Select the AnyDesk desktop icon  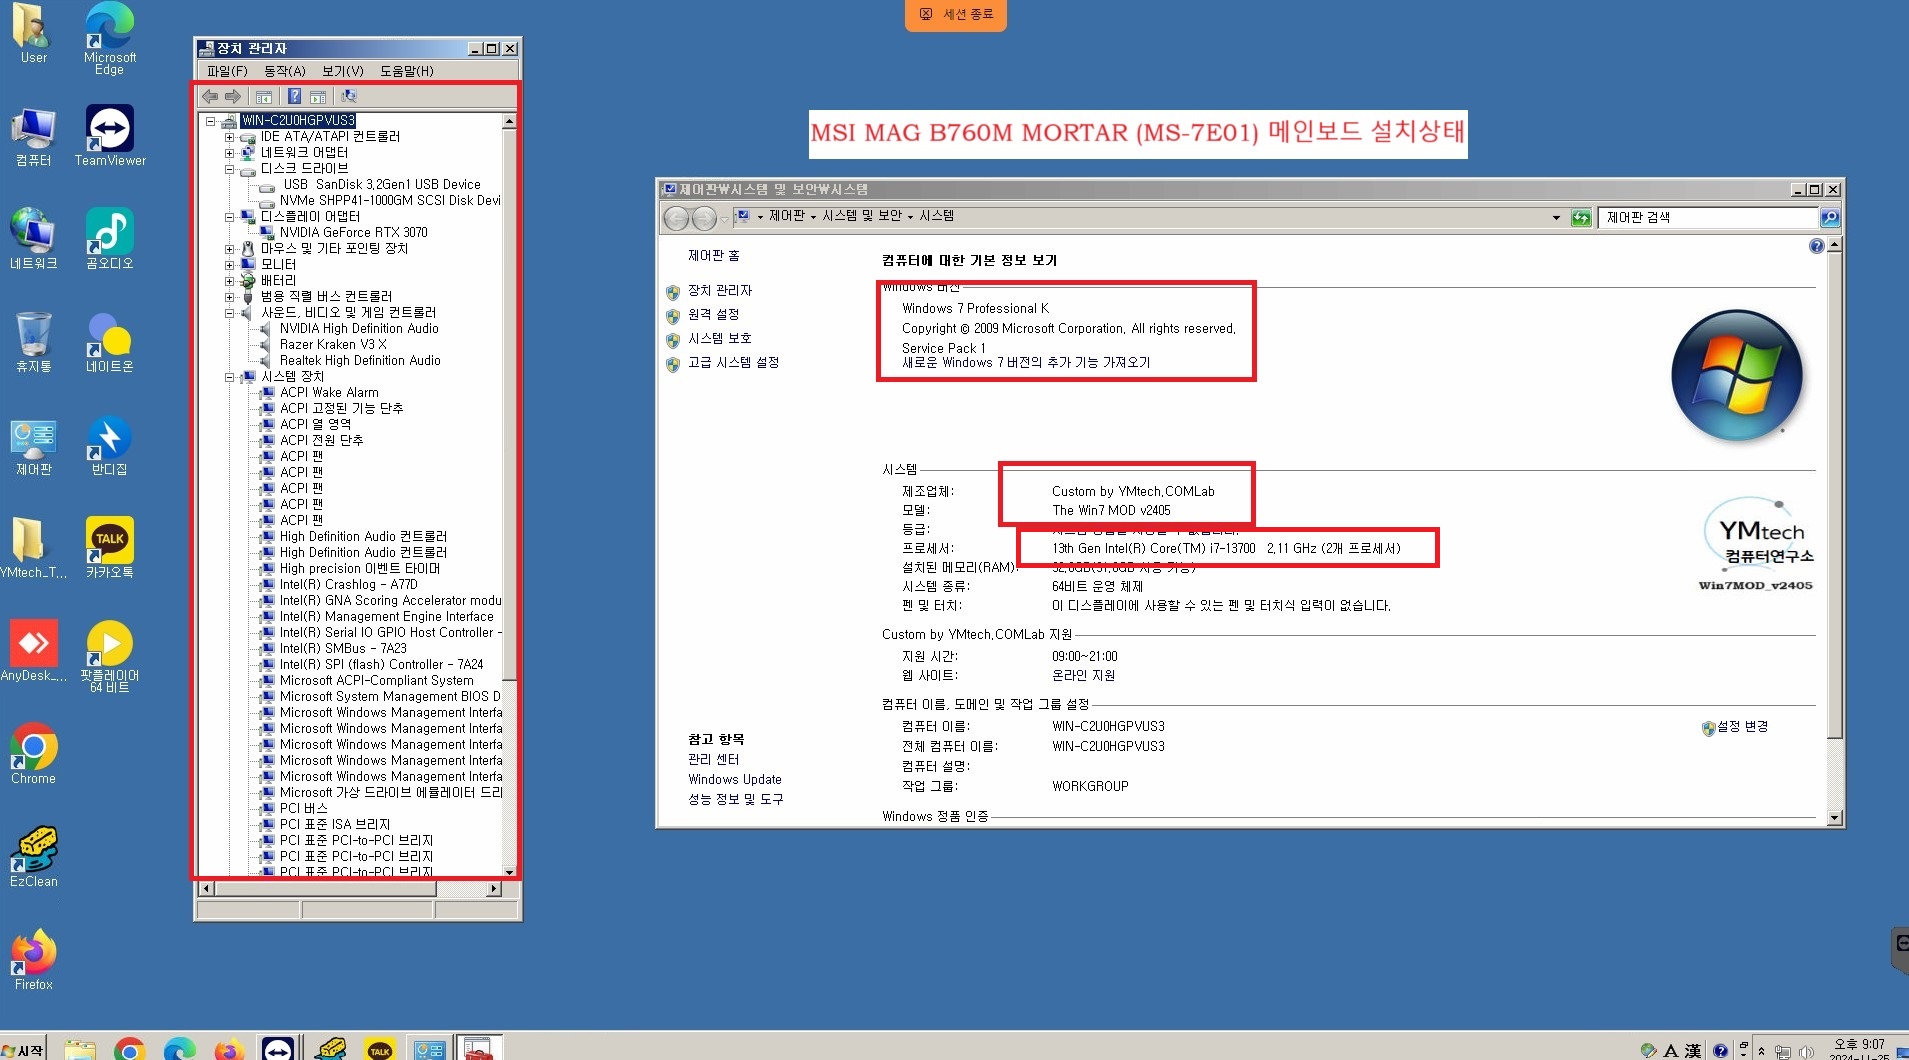[34, 651]
